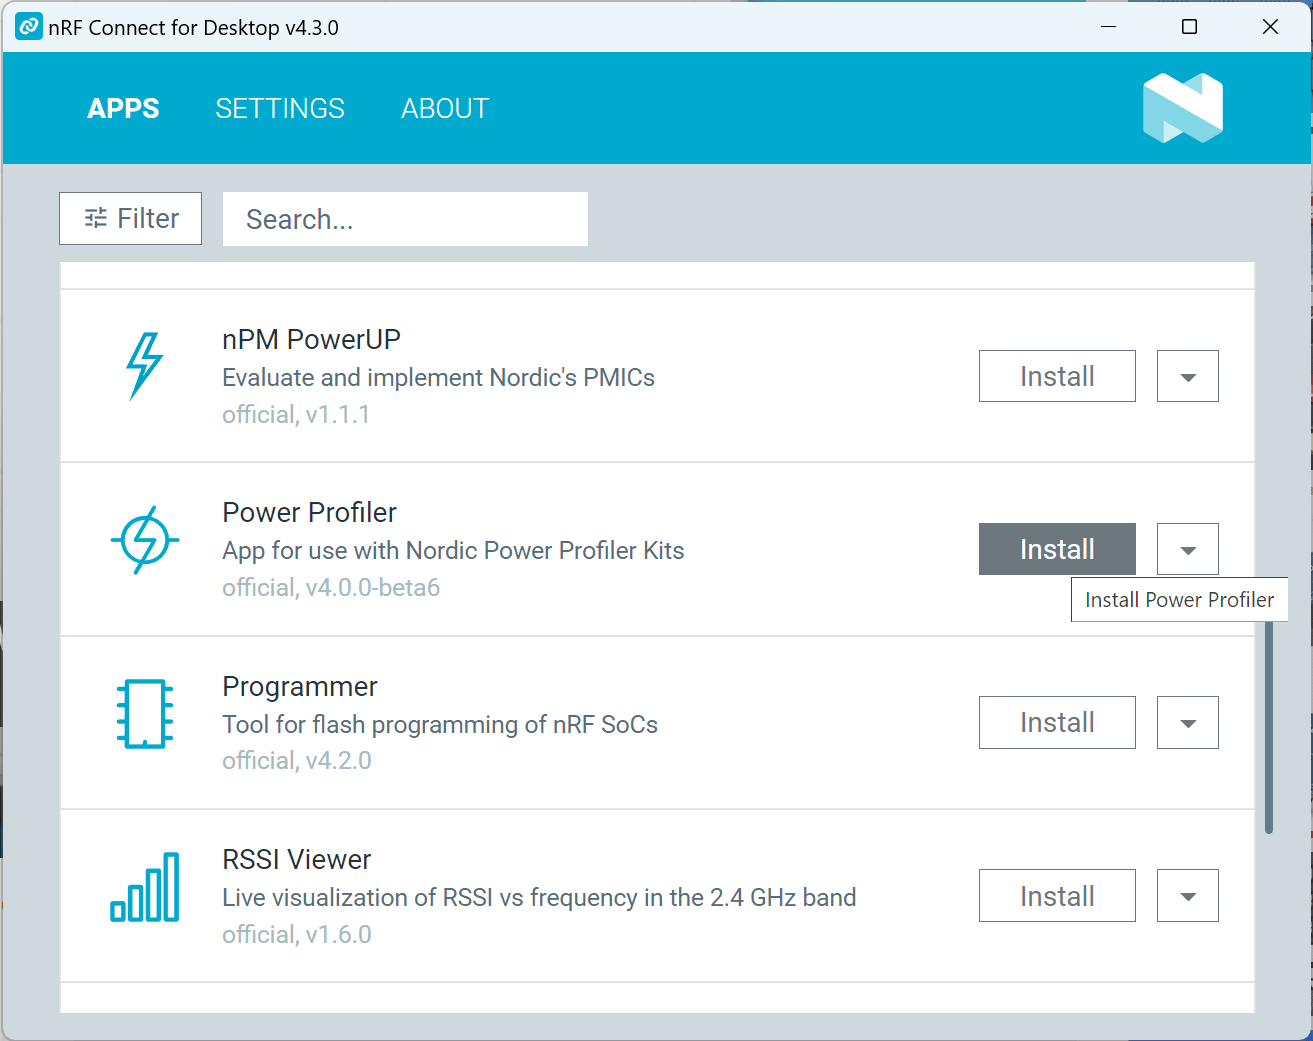The height and width of the screenshot is (1041, 1313).
Task: Install the Power Profiler app
Action: 1057,549
